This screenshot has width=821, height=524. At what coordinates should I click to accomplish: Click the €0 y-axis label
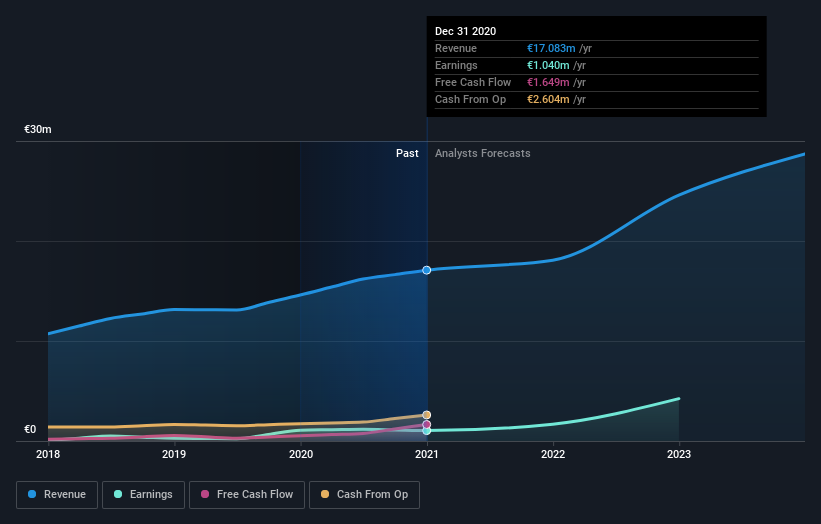30,429
